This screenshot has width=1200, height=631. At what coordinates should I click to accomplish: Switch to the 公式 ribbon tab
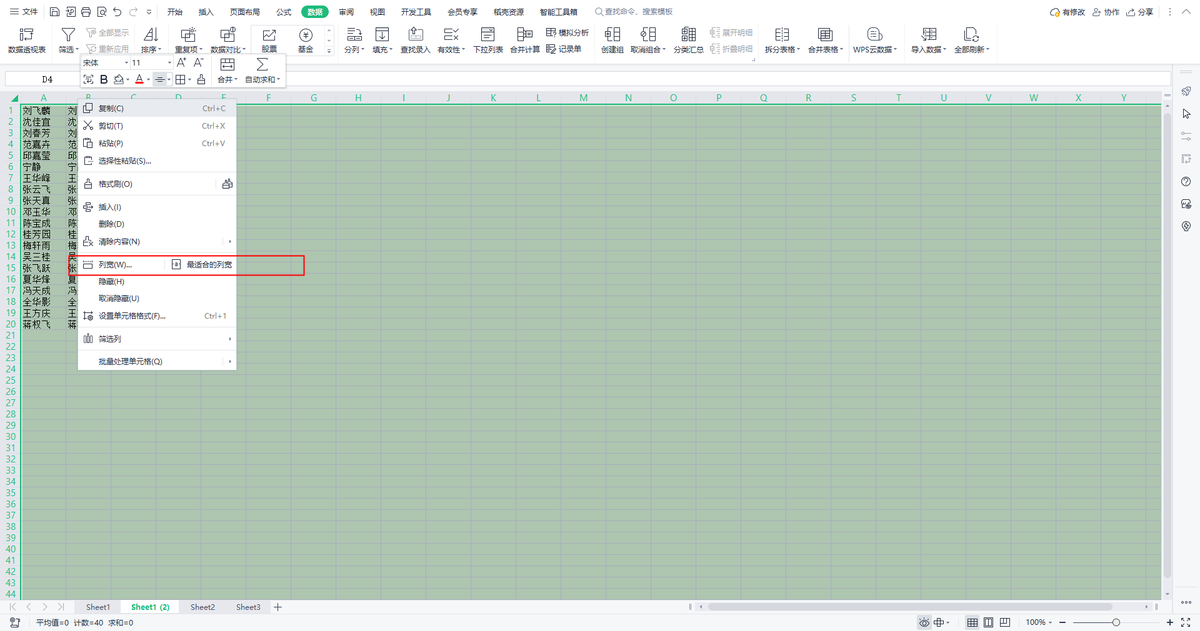pos(284,12)
